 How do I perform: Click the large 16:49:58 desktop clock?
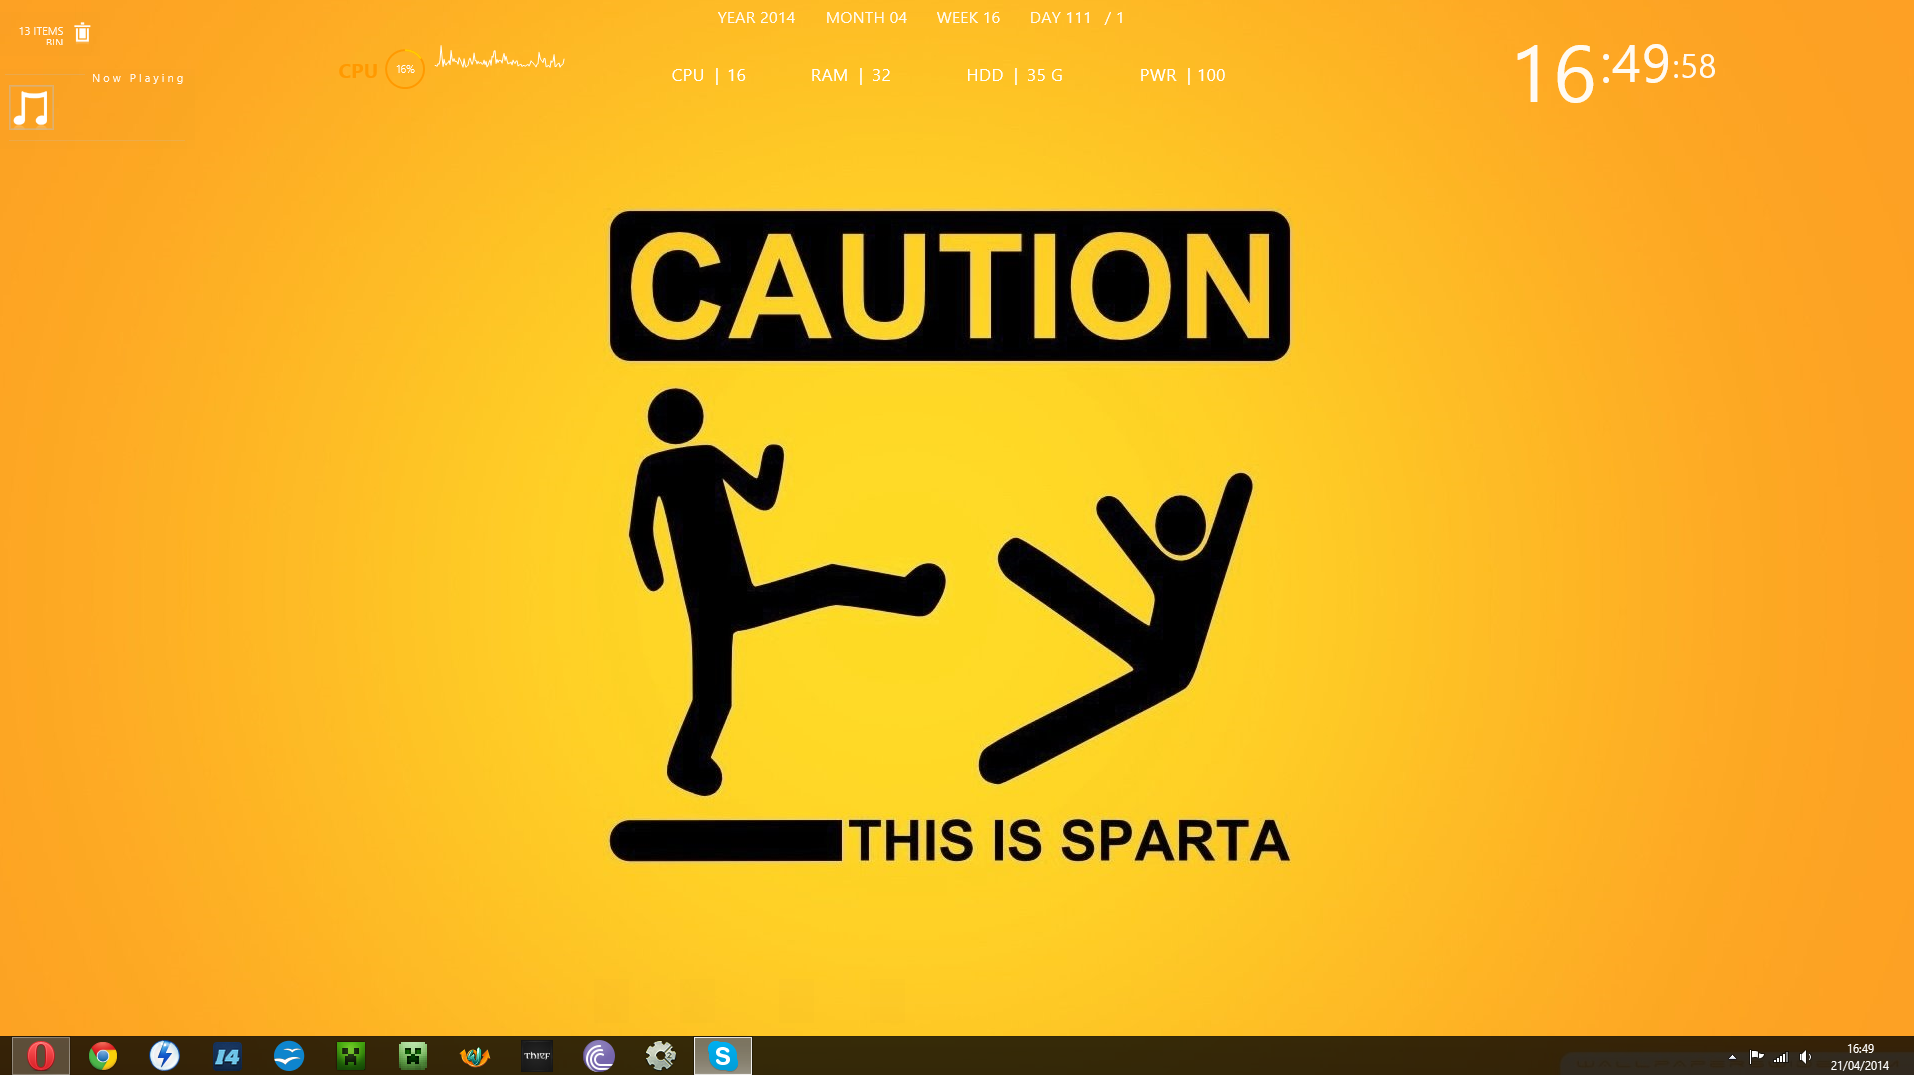pos(1614,72)
